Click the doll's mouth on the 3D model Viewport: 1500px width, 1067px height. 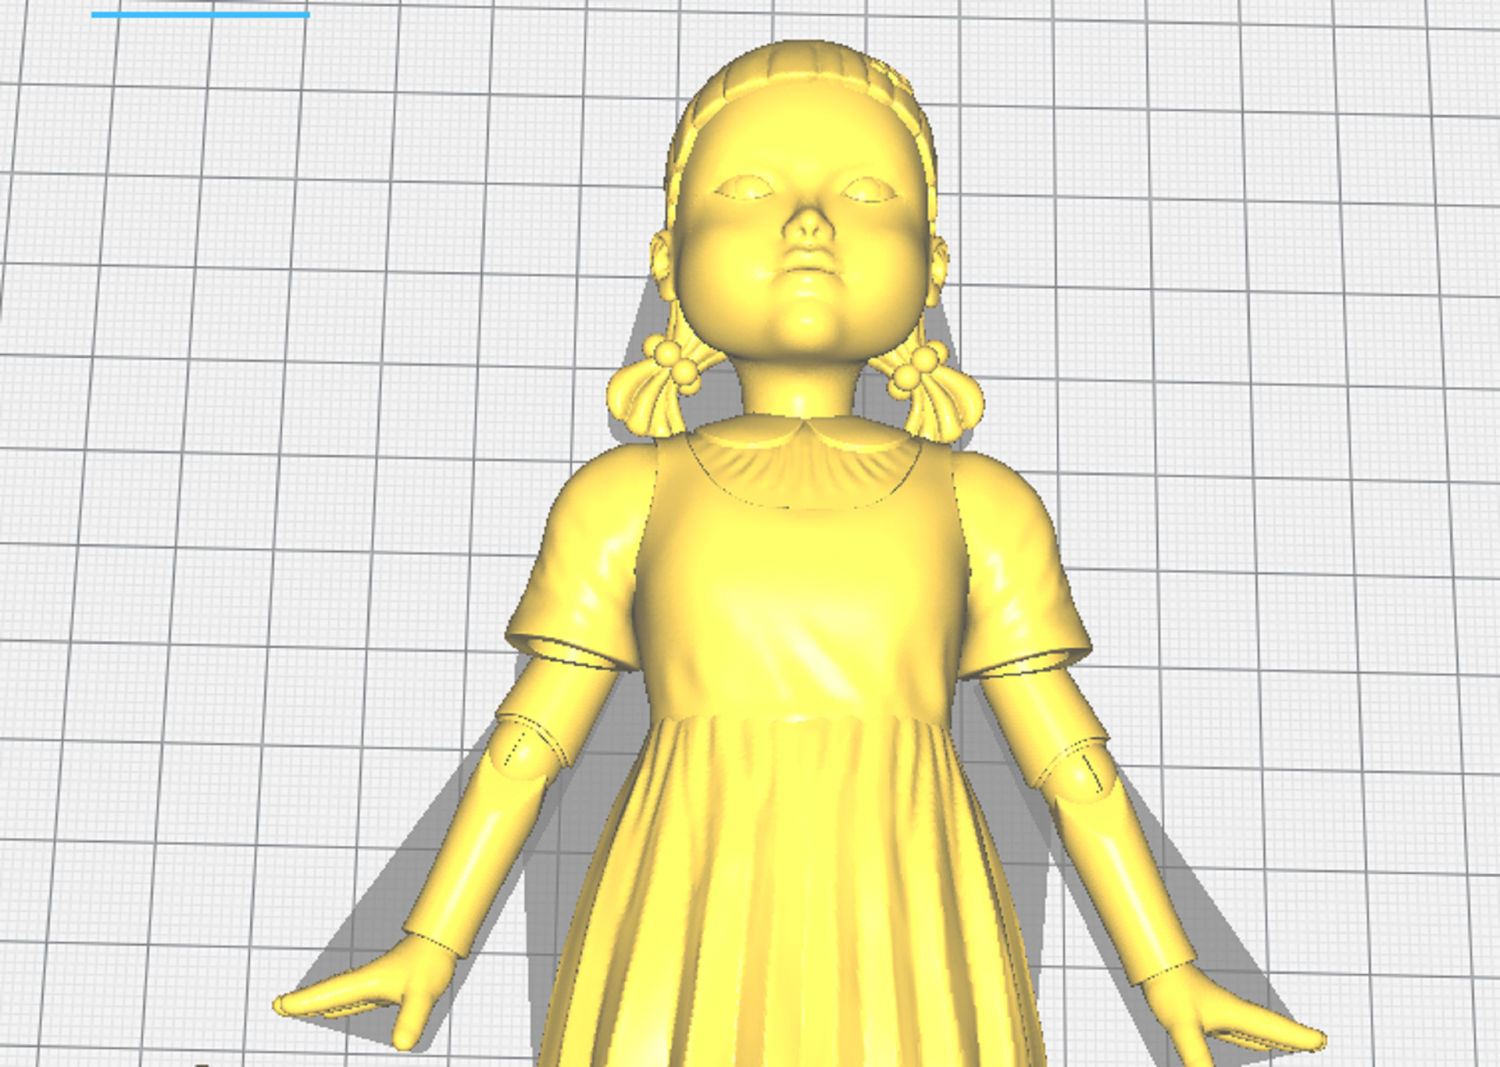click(x=808, y=270)
